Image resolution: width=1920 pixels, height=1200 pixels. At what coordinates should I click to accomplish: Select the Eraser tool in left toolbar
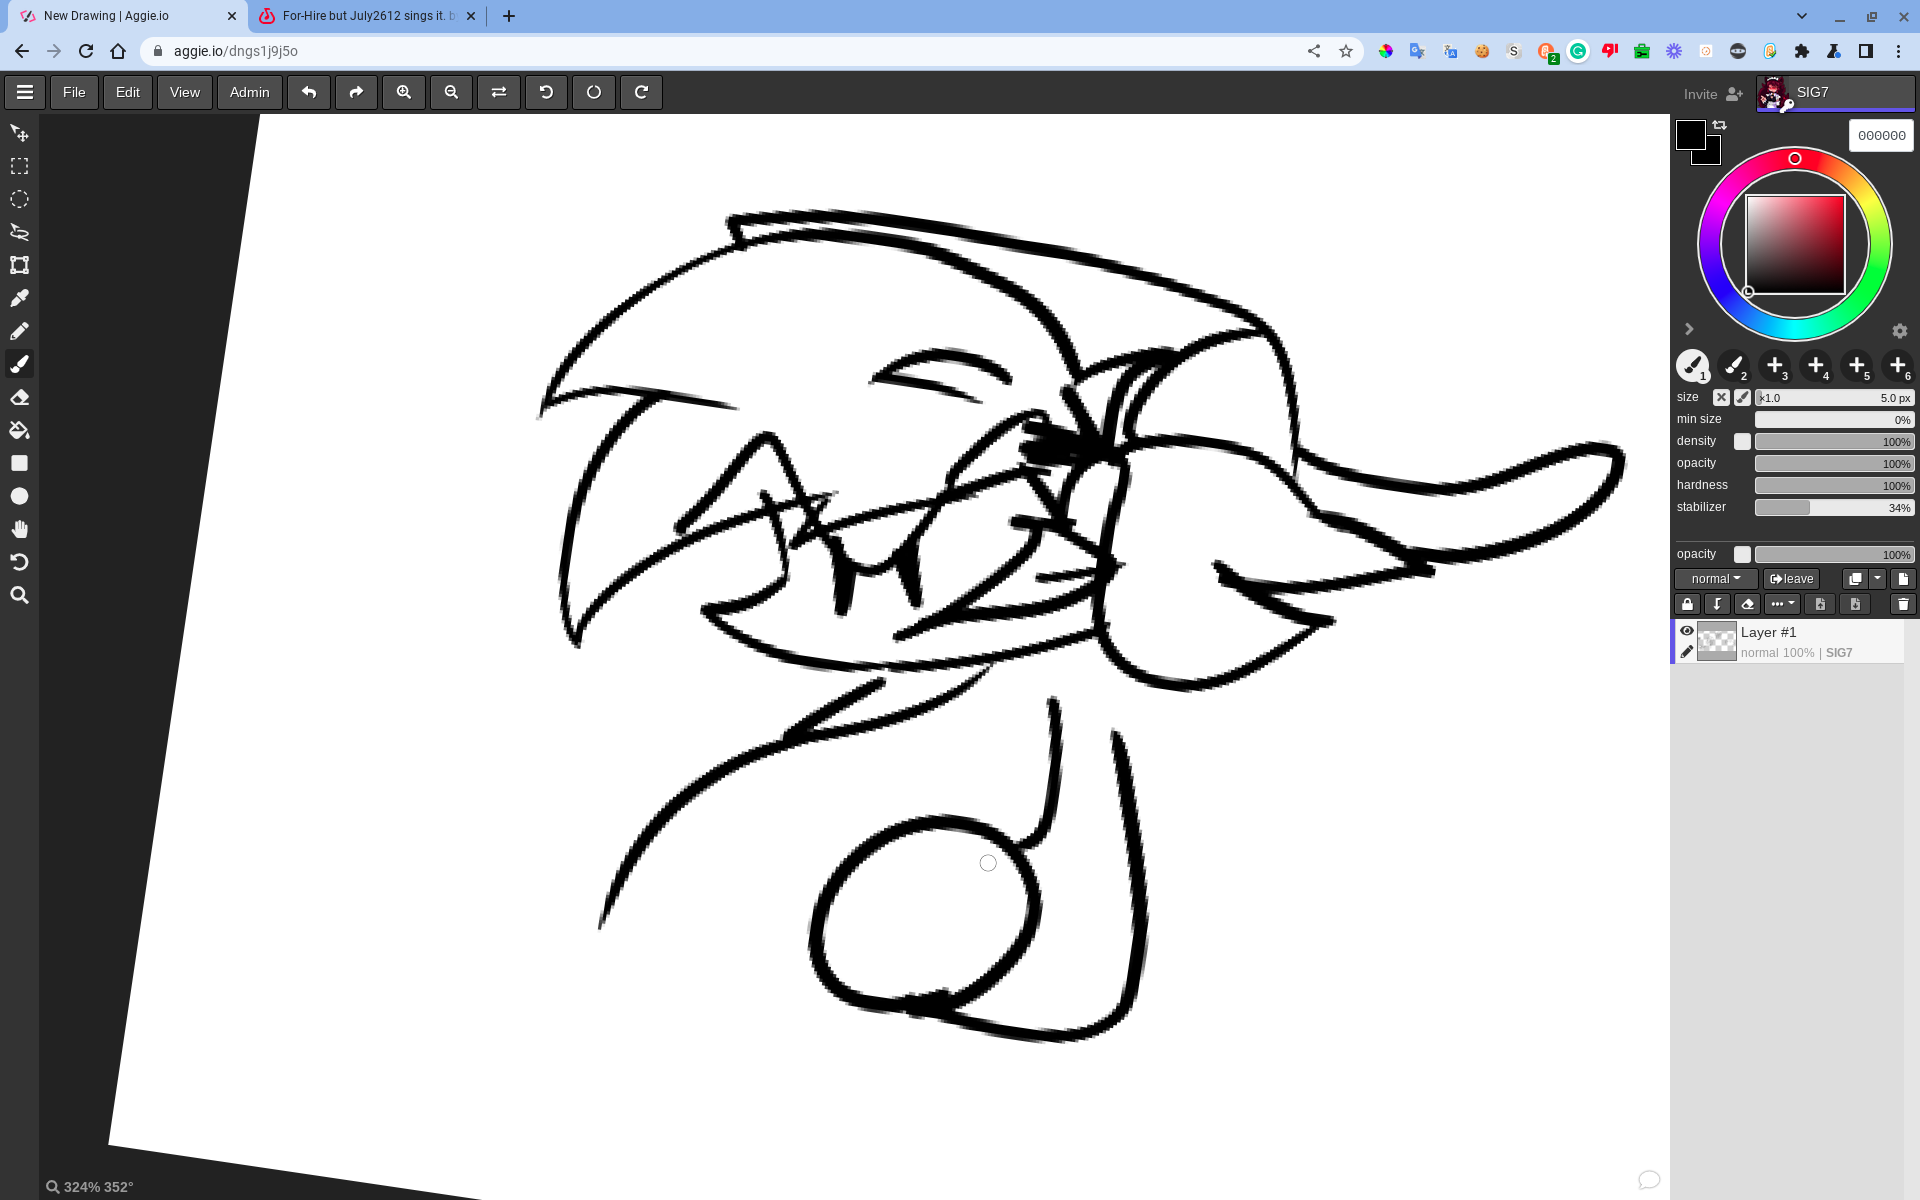pos(19,397)
